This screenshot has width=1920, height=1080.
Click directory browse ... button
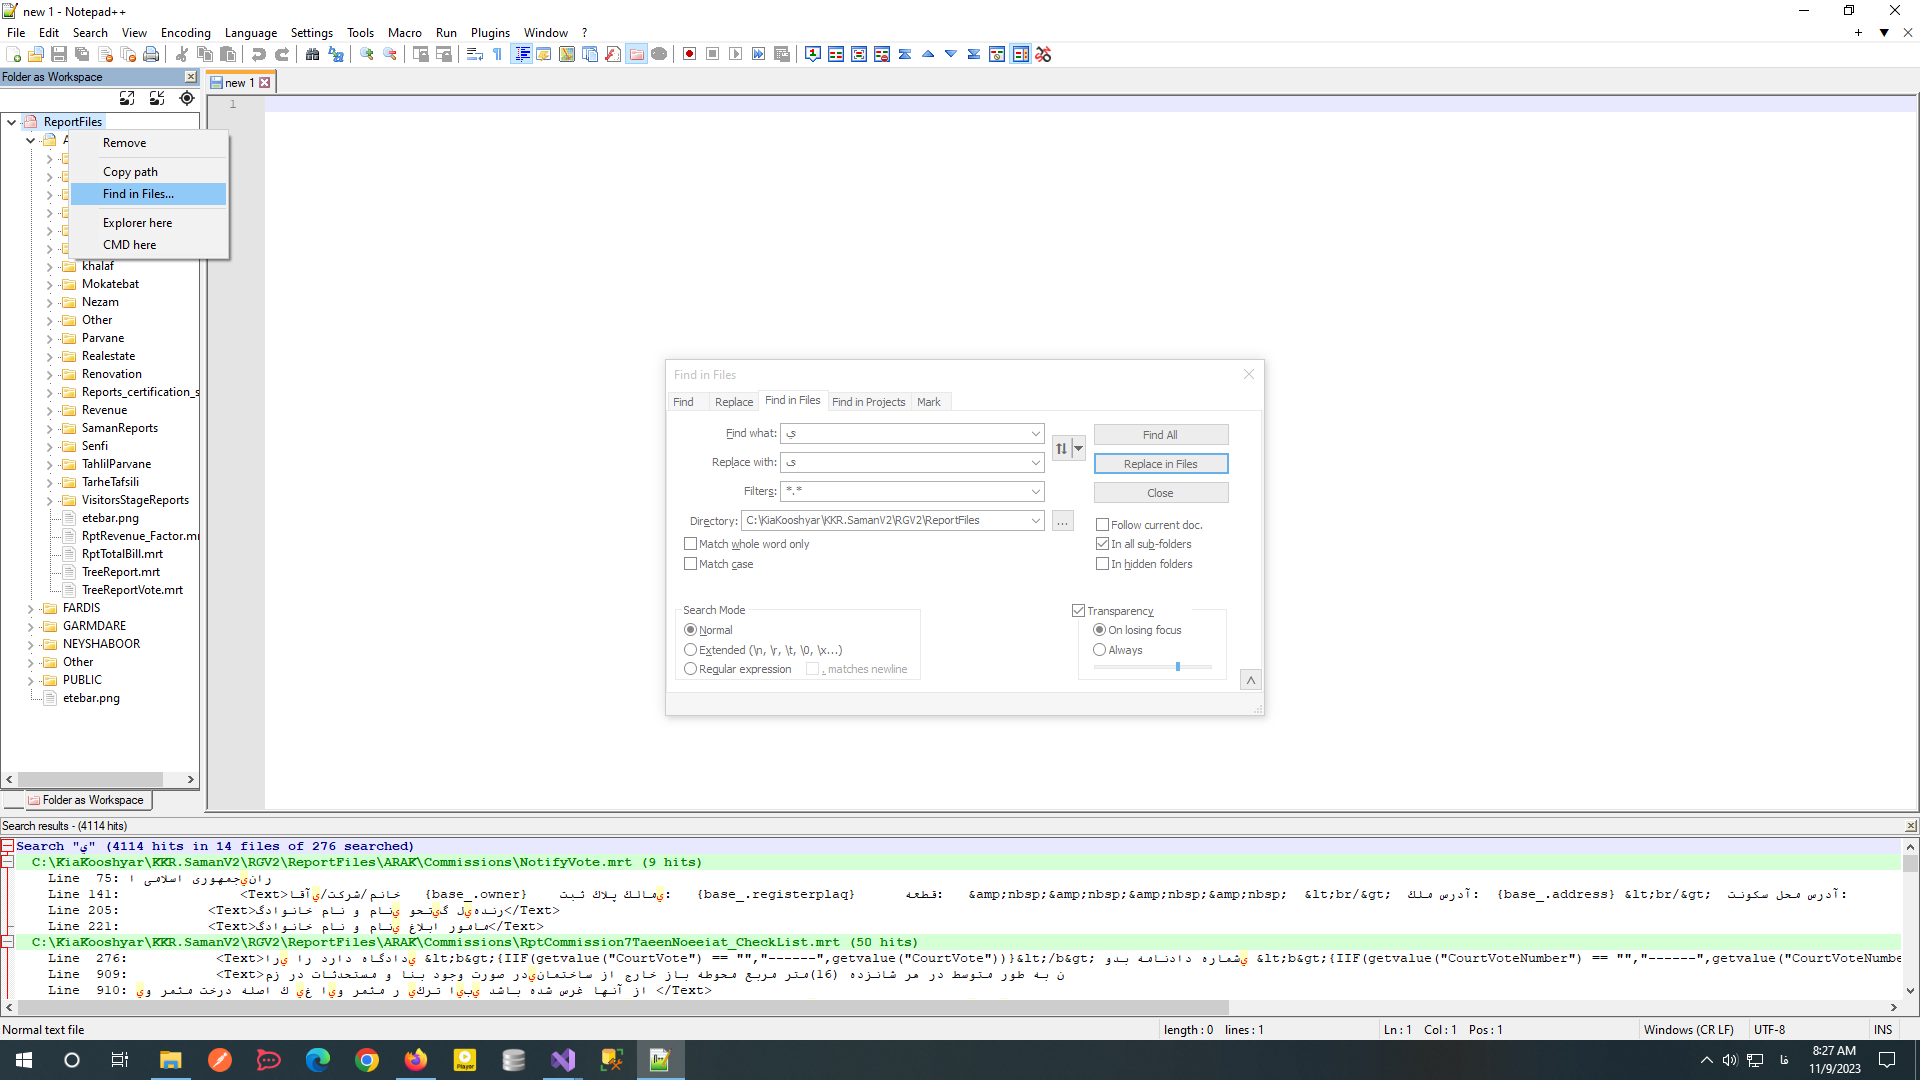(1063, 521)
